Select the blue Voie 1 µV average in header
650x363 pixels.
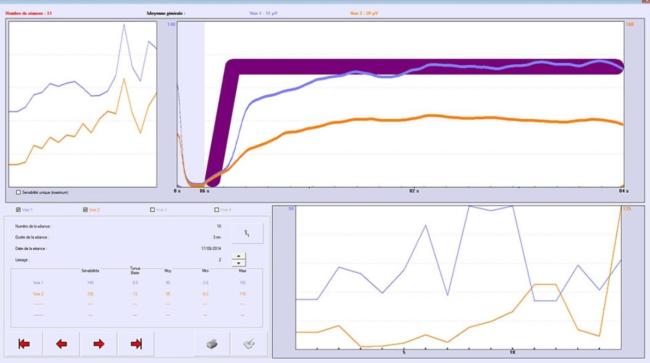click(x=263, y=13)
